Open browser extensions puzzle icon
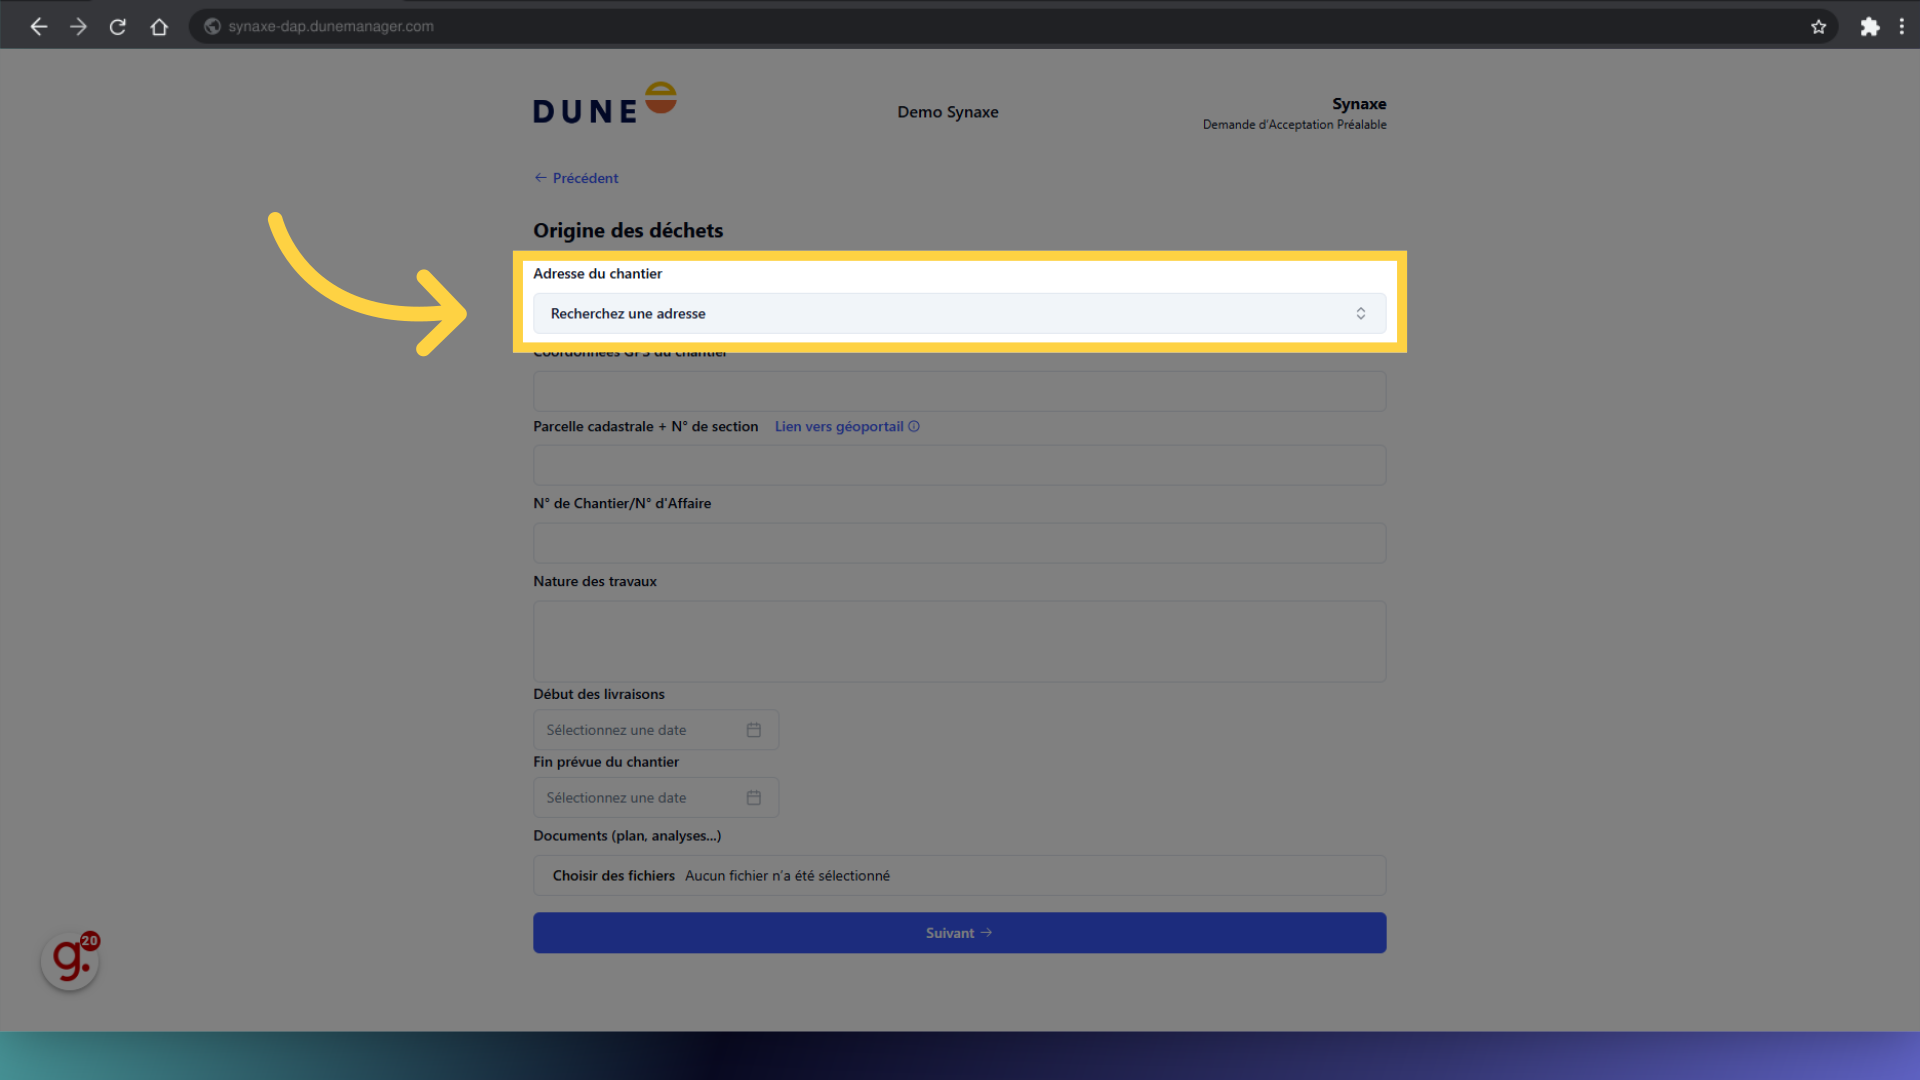The image size is (1920, 1080). tap(1869, 27)
